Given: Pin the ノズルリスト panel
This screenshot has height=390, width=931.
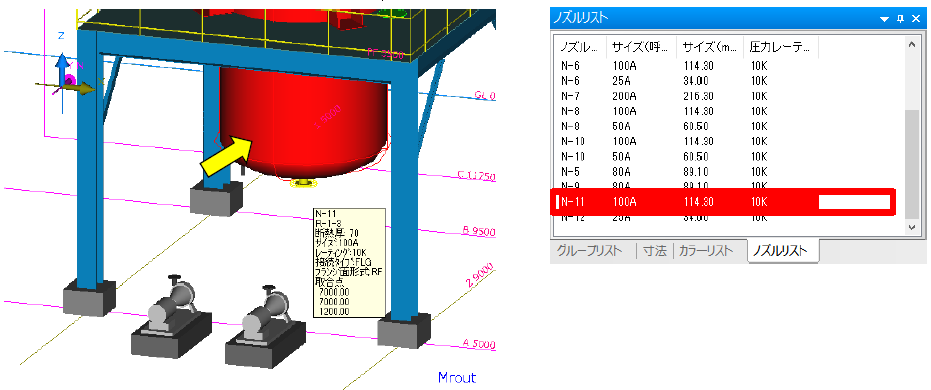Looking at the screenshot, I should (x=901, y=18).
